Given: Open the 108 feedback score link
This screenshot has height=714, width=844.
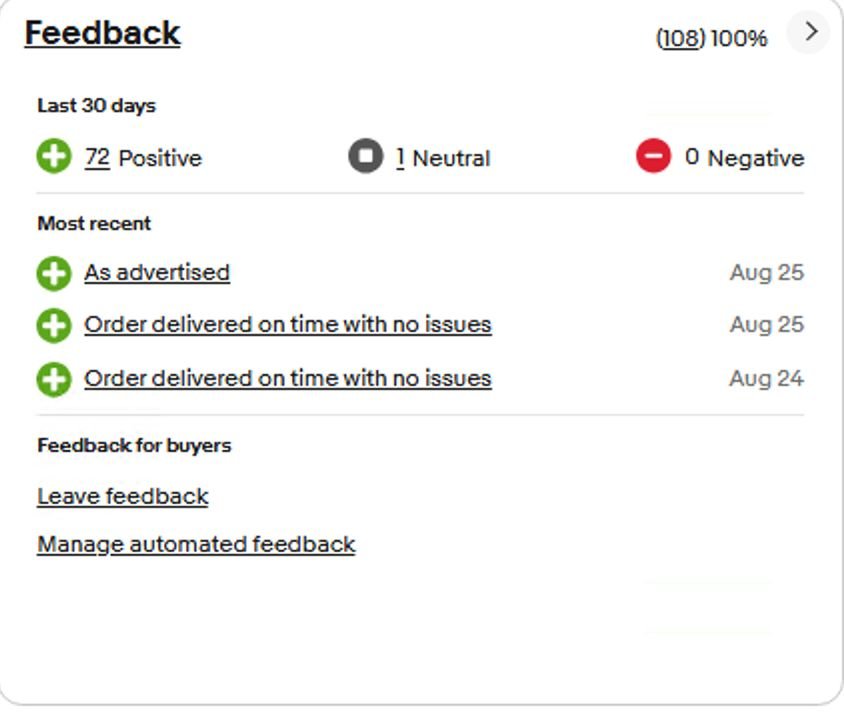Looking at the screenshot, I should tap(680, 38).
